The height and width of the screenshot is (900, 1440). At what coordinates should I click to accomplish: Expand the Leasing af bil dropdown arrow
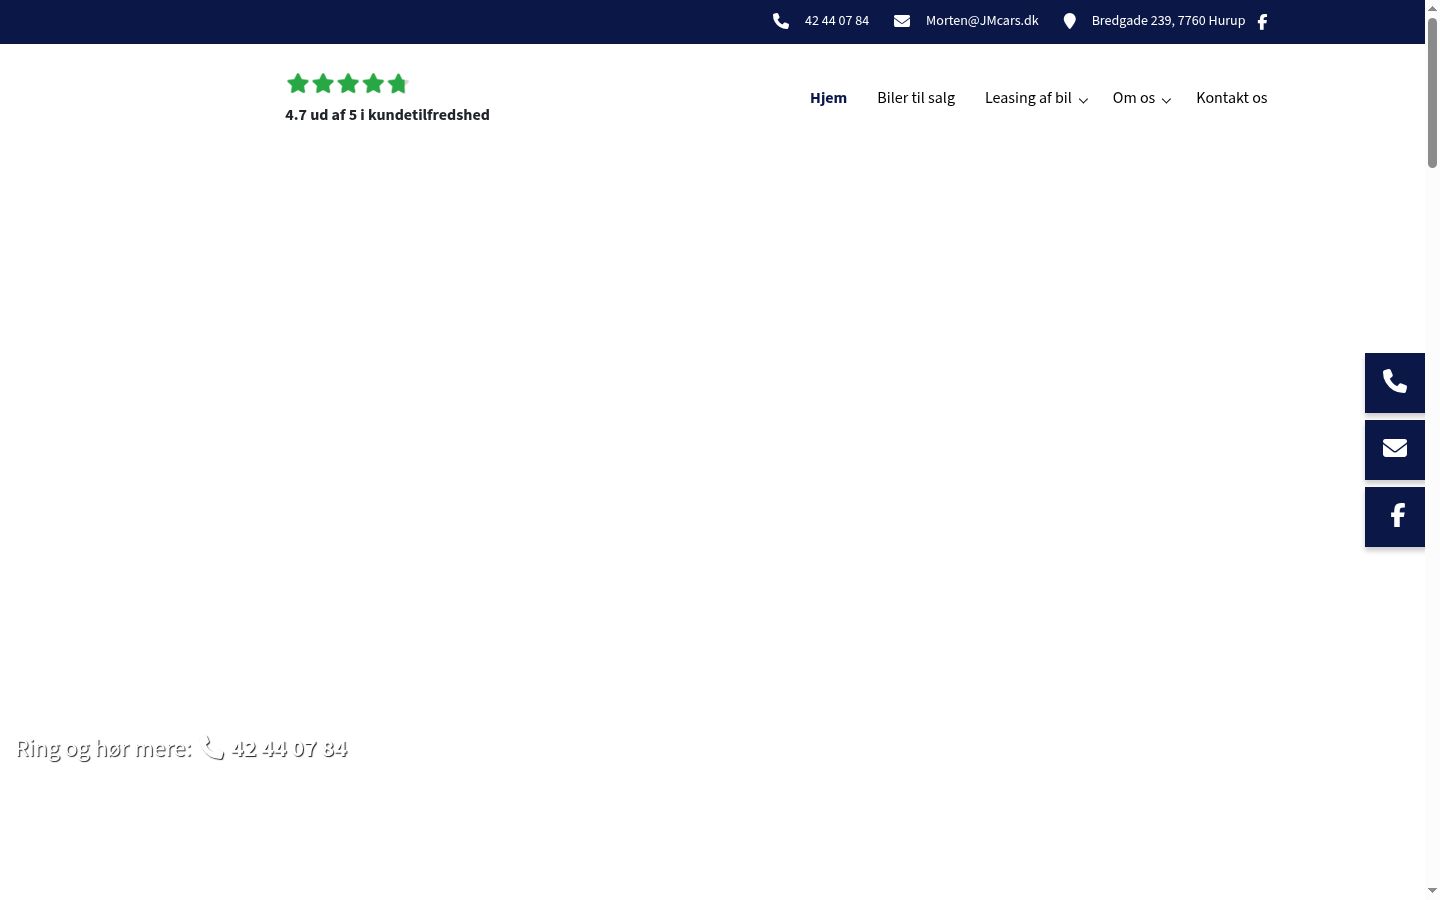tap(1083, 100)
